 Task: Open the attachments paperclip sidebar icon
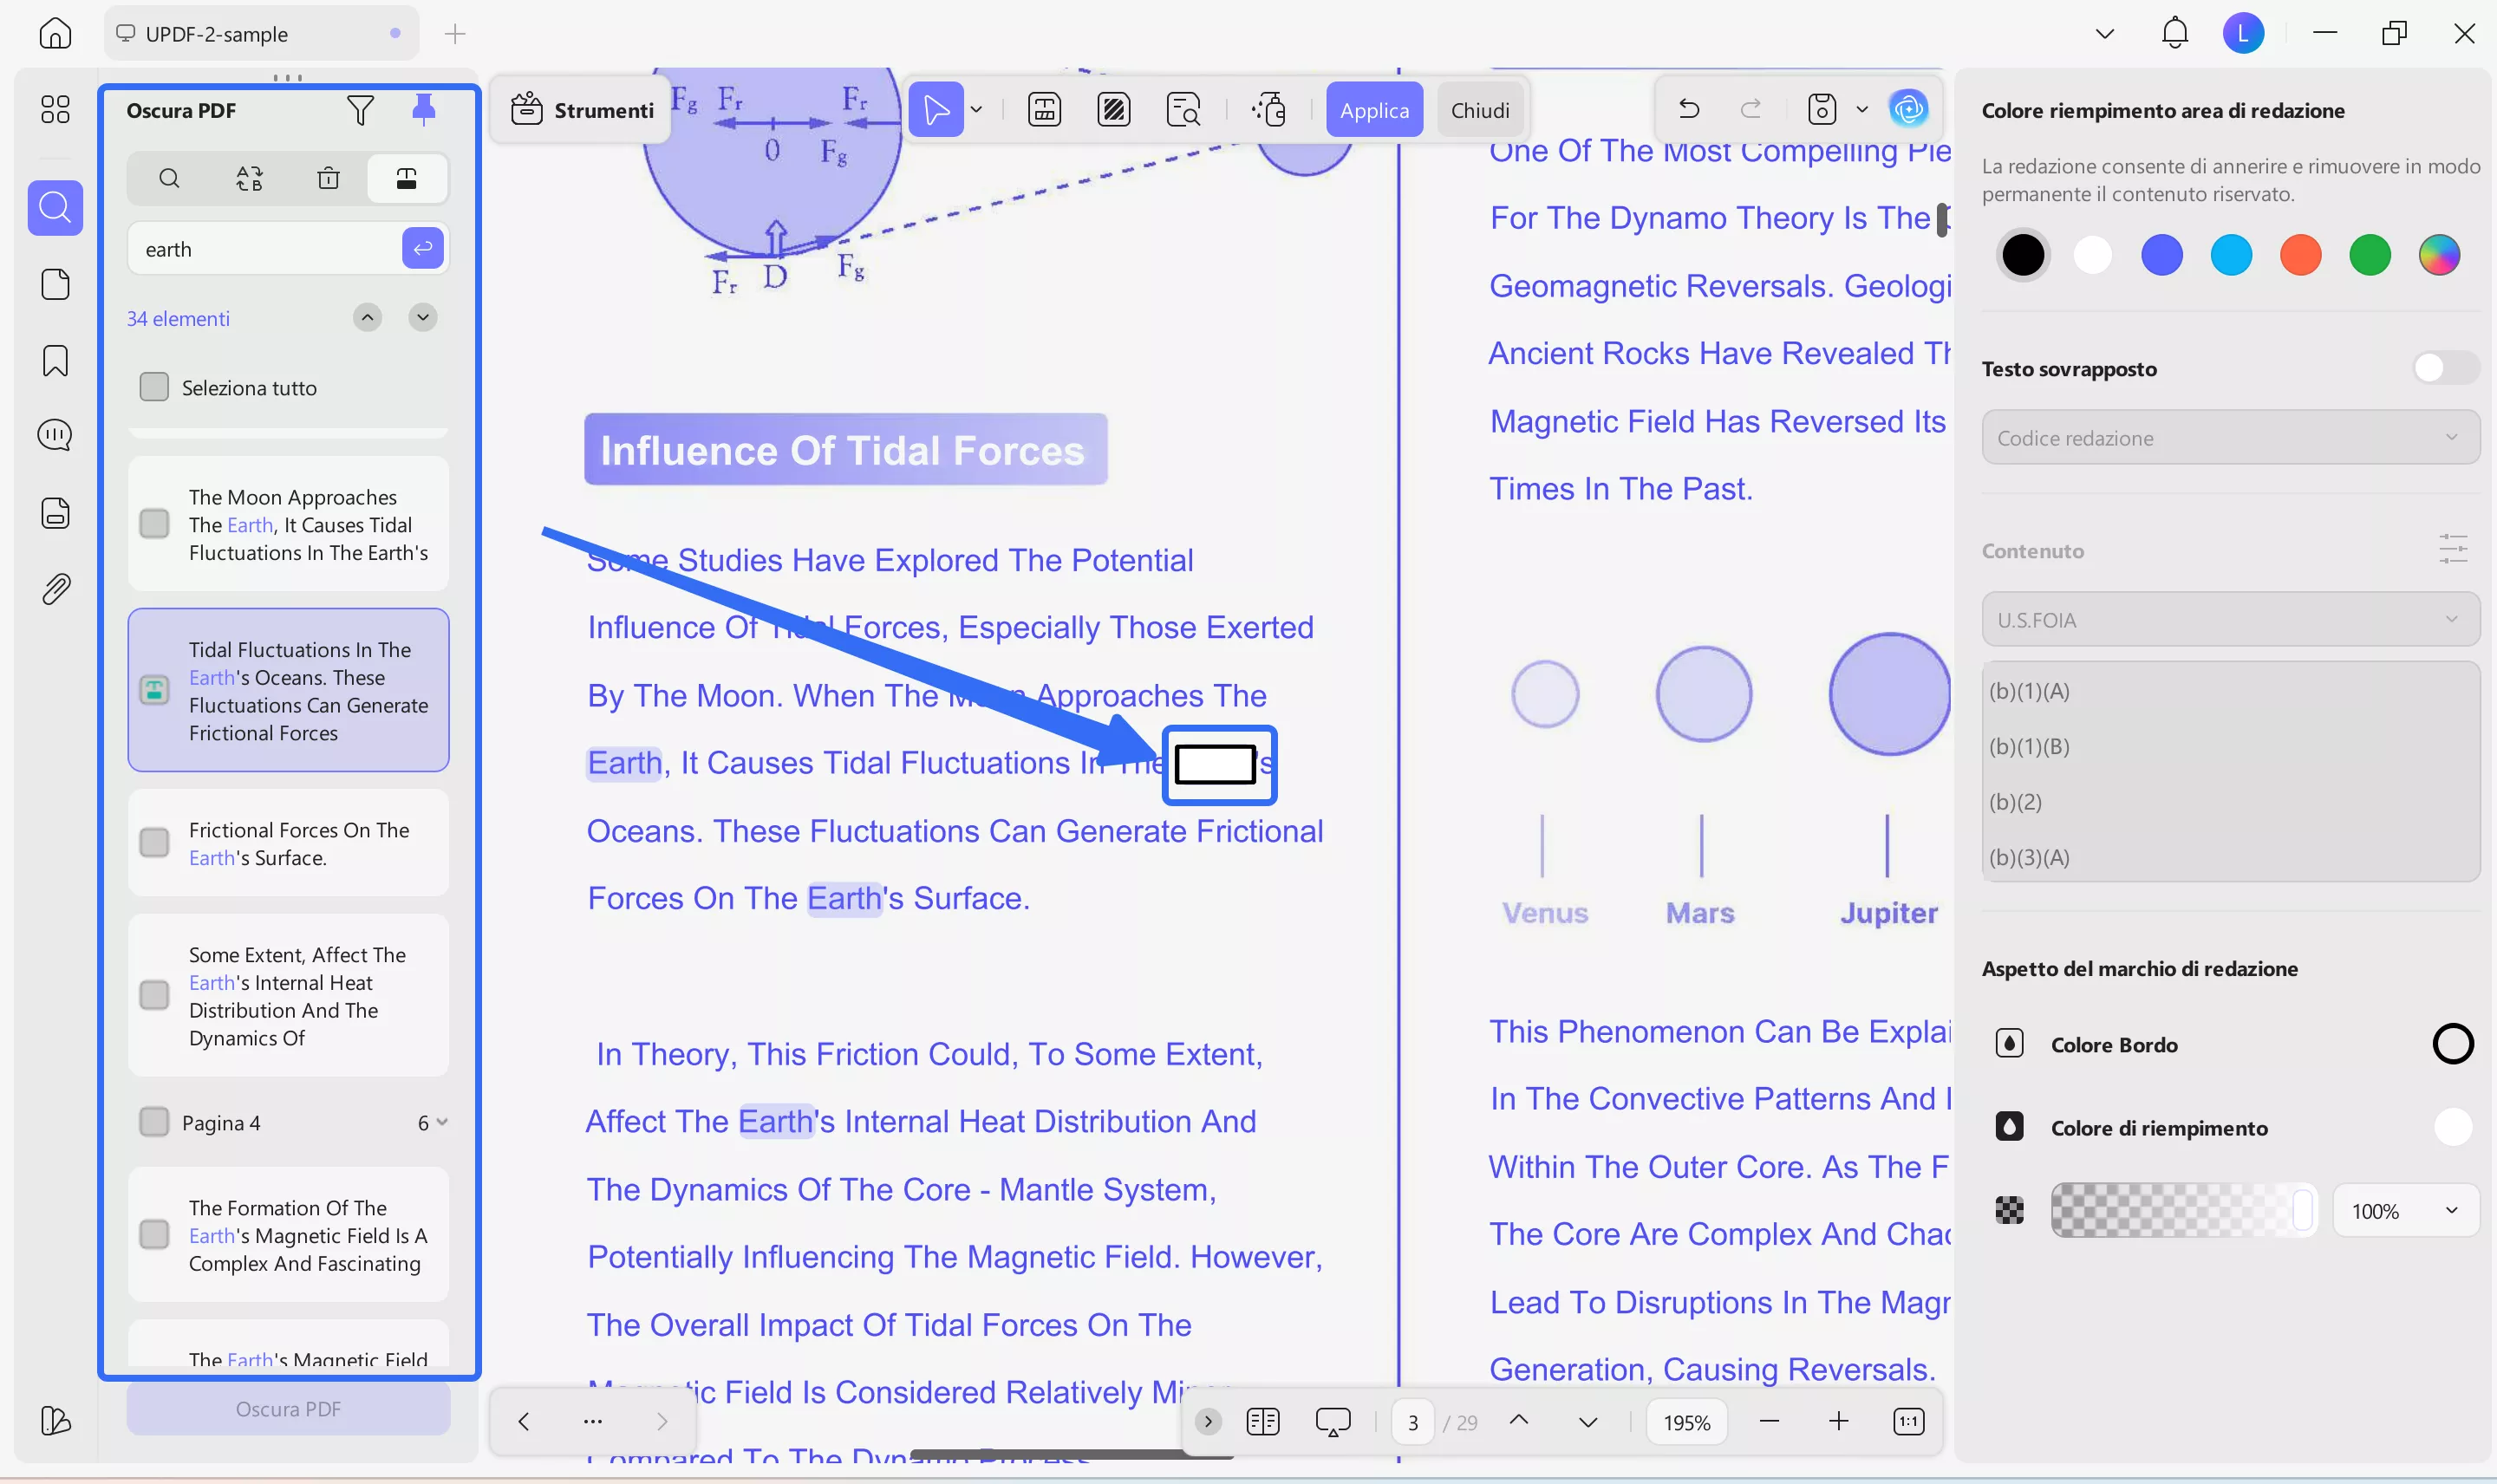click(x=55, y=589)
